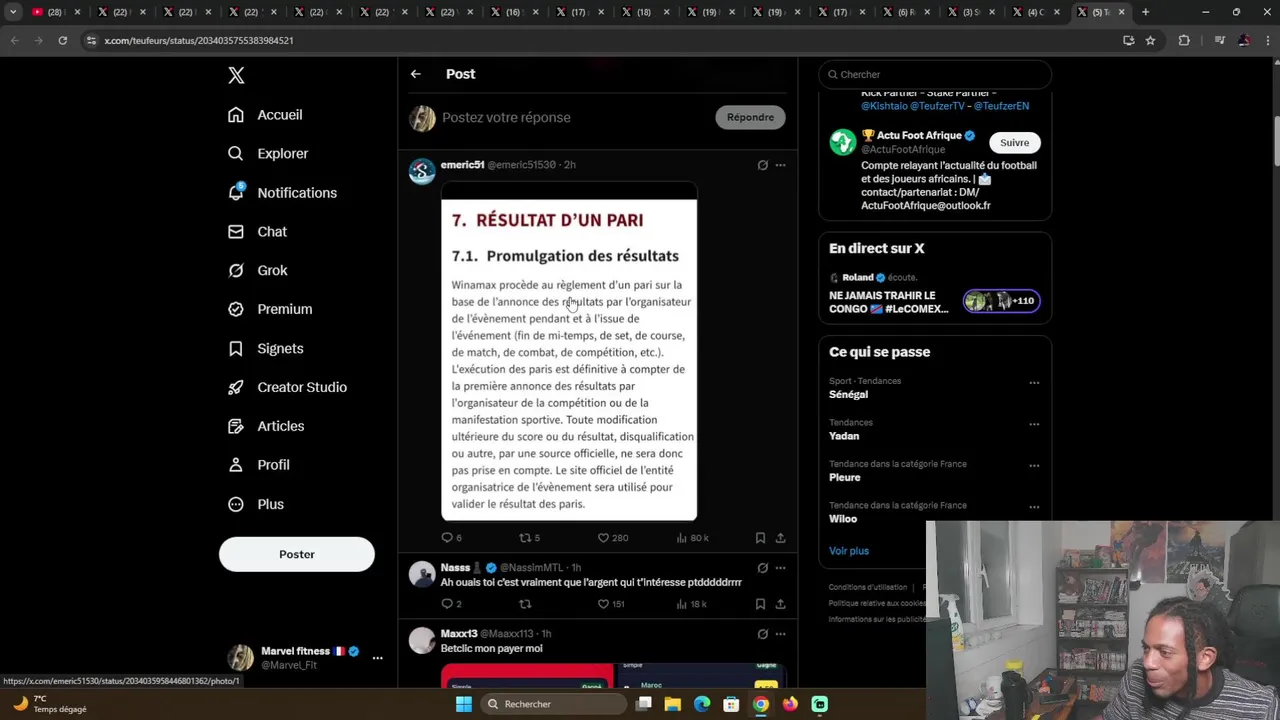Open options for Wiloo trend
This screenshot has height=720, width=1280.
click(x=1034, y=507)
